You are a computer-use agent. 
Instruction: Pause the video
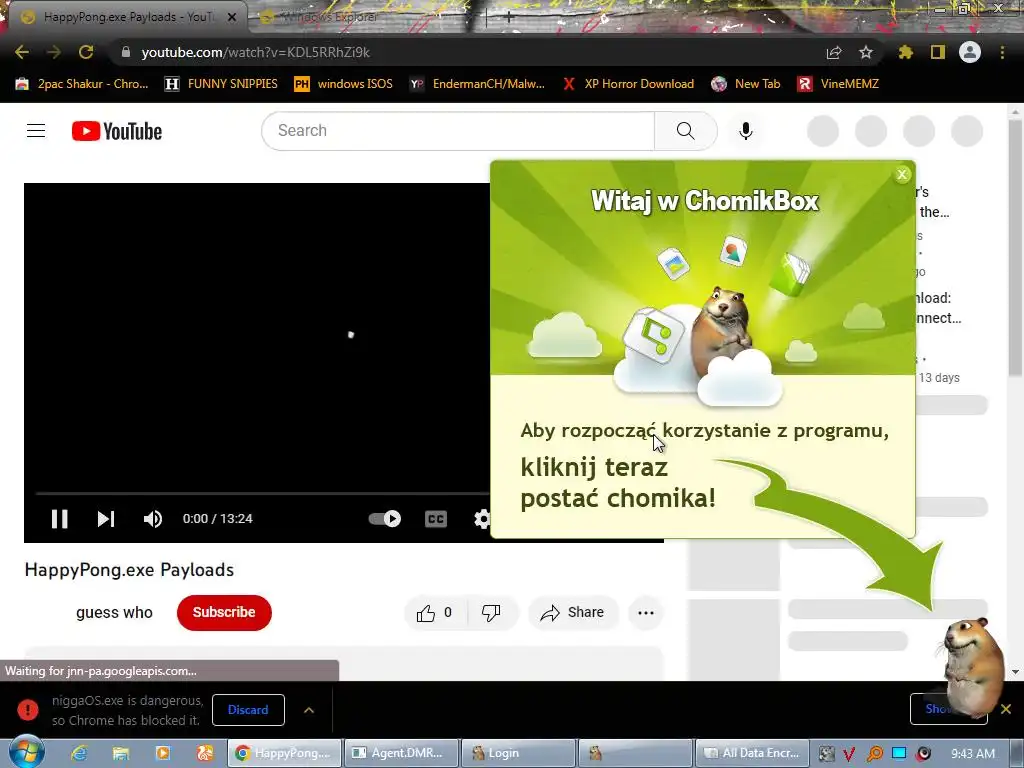(x=59, y=519)
